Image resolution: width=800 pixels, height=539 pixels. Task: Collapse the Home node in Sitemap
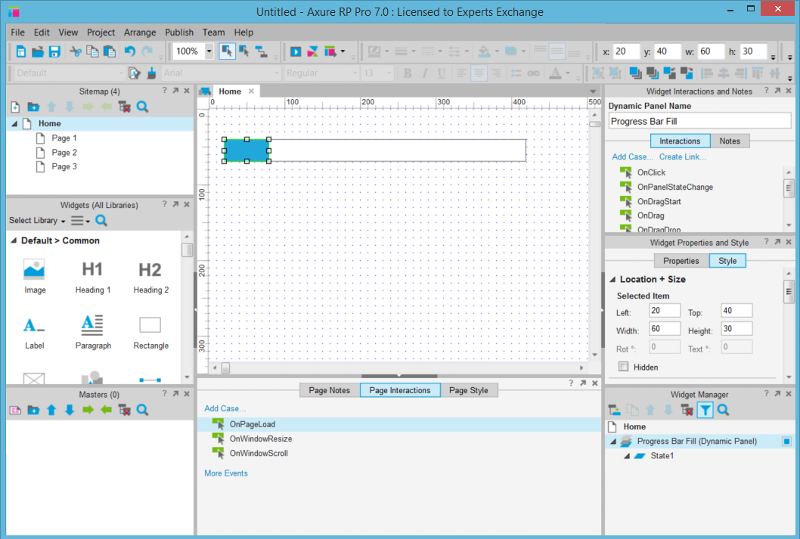(x=15, y=124)
